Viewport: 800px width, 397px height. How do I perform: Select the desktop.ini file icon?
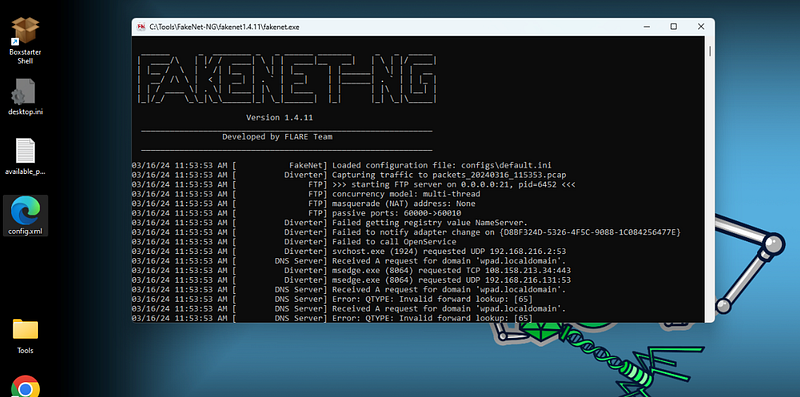click(x=25, y=97)
